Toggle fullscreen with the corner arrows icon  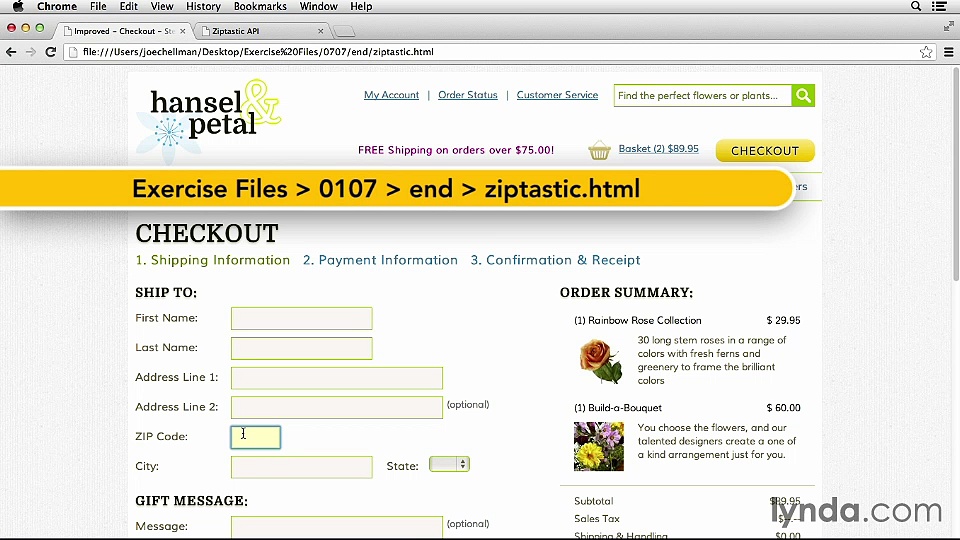click(948, 26)
